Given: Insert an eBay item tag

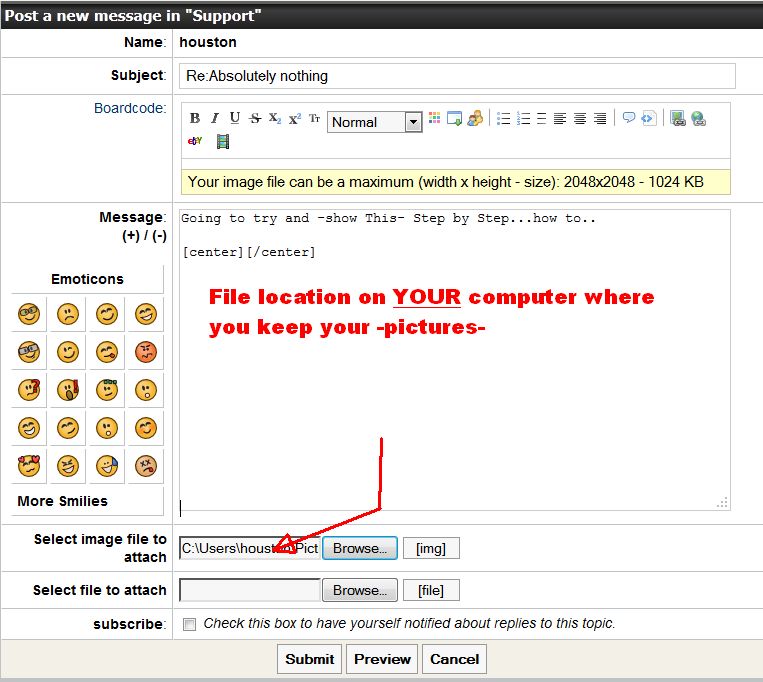Looking at the screenshot, I should click(x=195, y=141).
